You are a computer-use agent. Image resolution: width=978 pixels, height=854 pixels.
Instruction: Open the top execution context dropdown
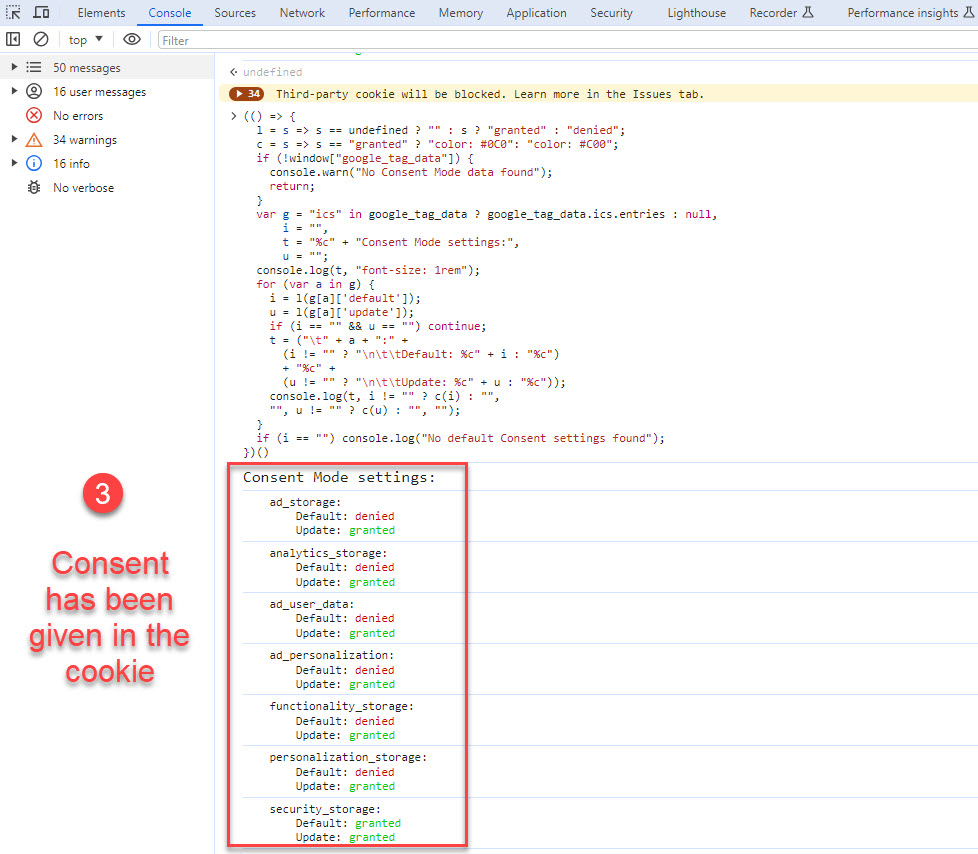click(x=83, y=39)
